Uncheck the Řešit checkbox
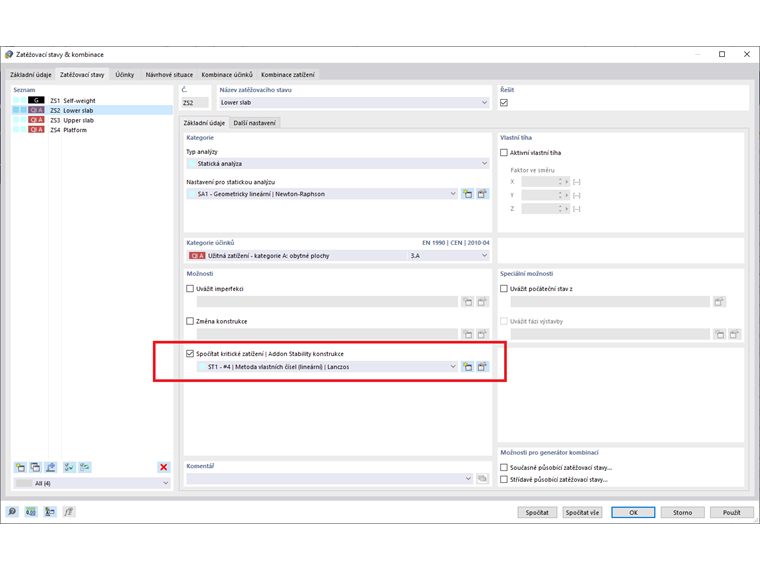 coord(504,103)
